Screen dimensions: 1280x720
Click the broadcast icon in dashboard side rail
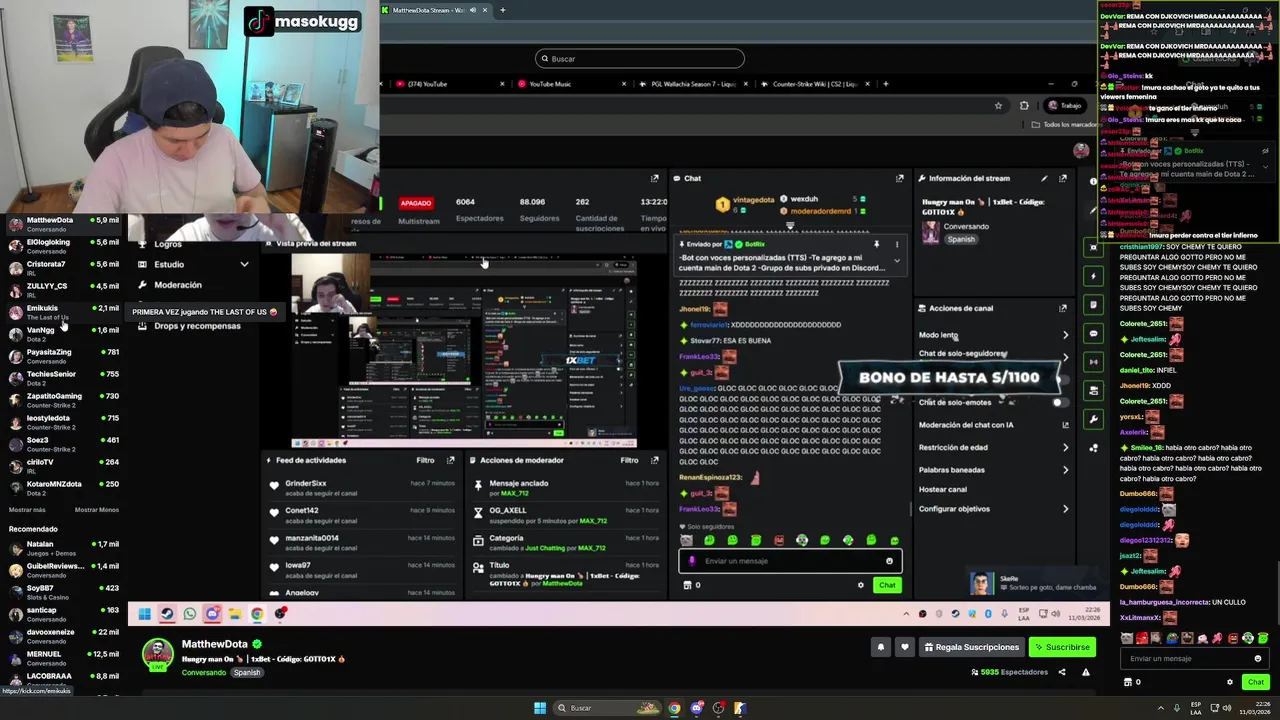1094,362
